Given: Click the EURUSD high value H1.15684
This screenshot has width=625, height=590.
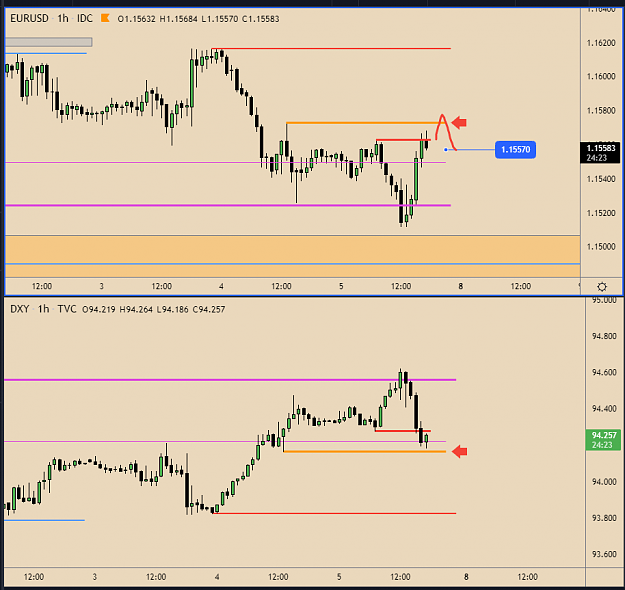Looking at the screenshot, I should click(x=179, y=19).
